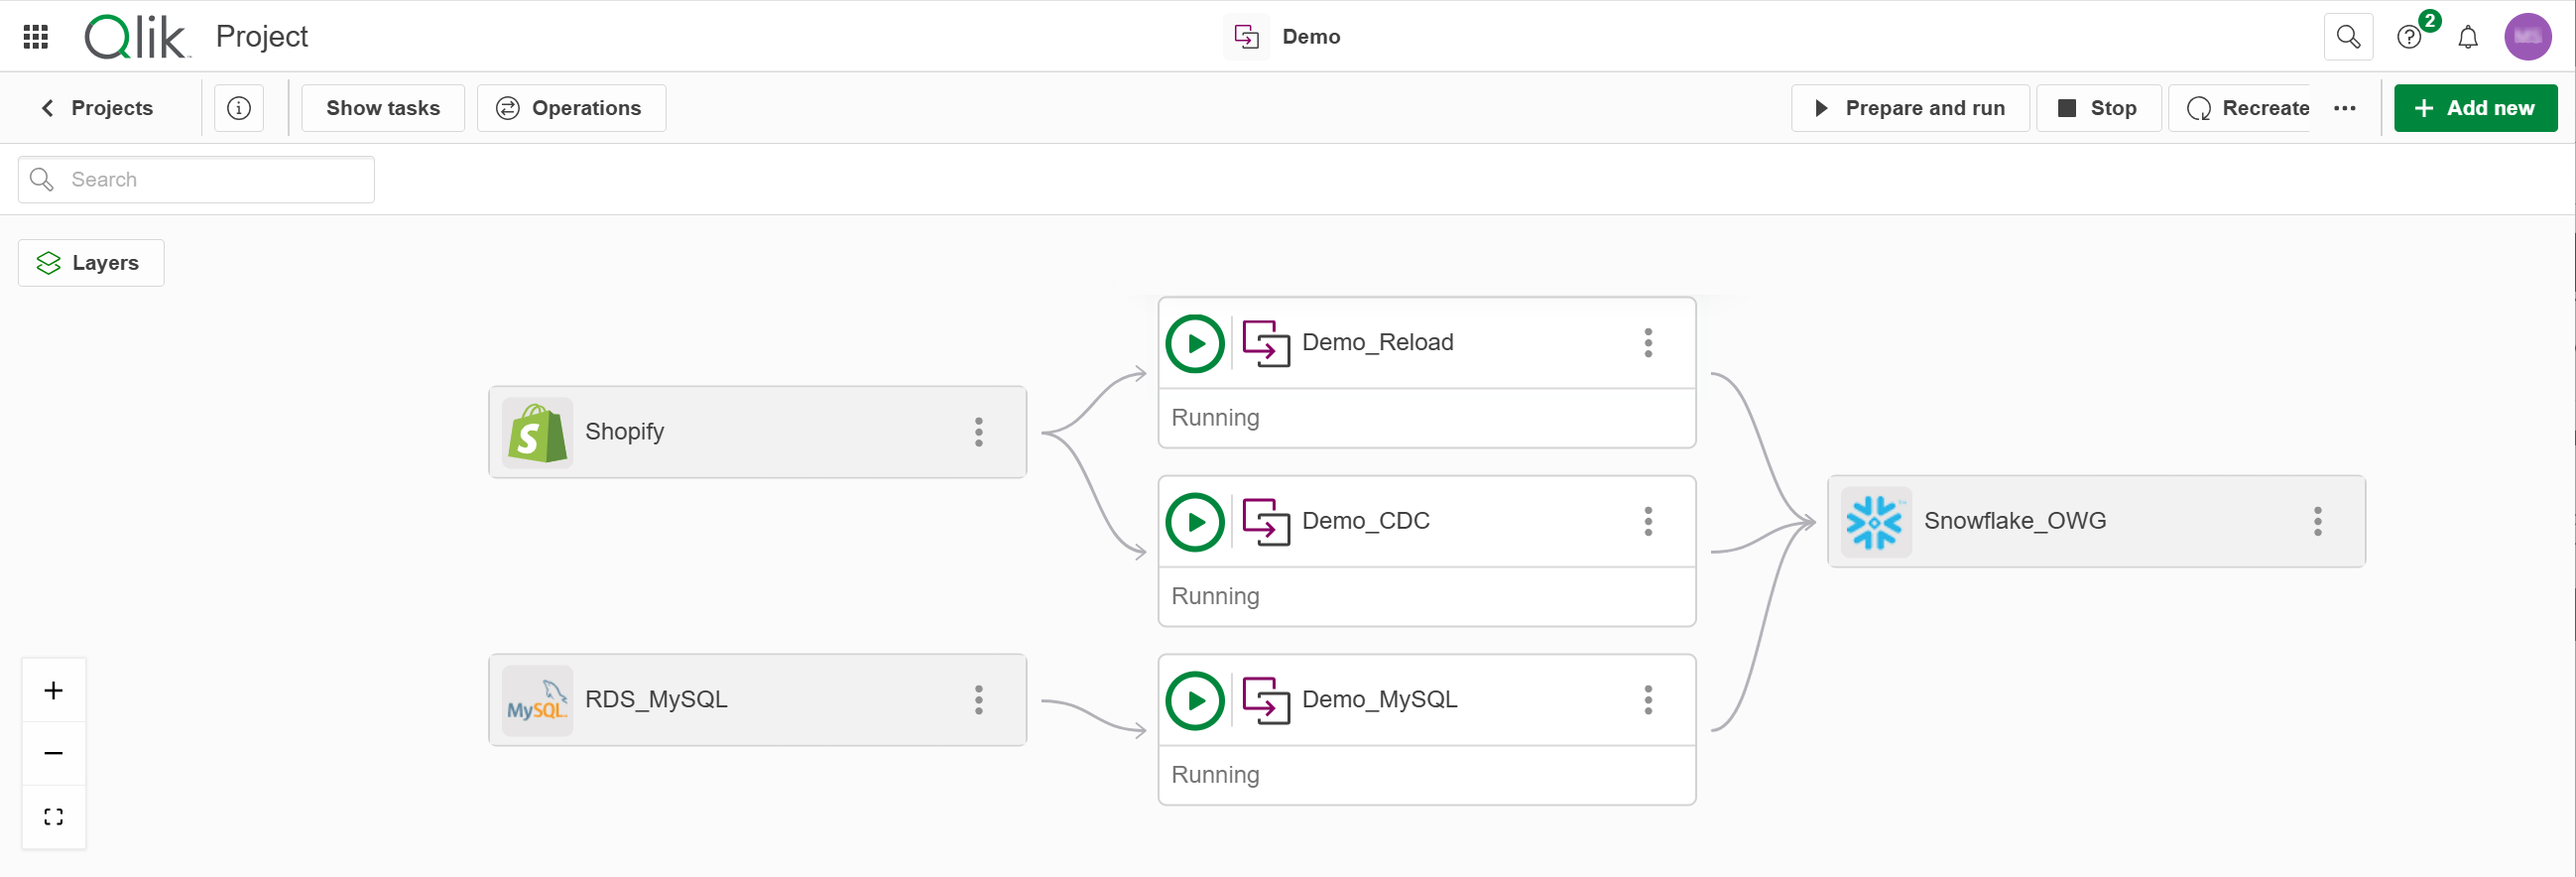The width and height of the screenshot is (2576, 877).
Task: Open the help icon with badge
Action: coord(2409,37)
